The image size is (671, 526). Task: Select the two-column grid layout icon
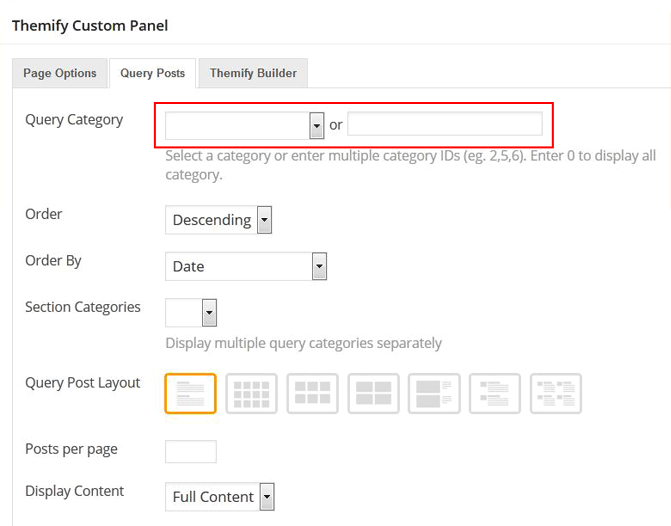pos(373,393)
